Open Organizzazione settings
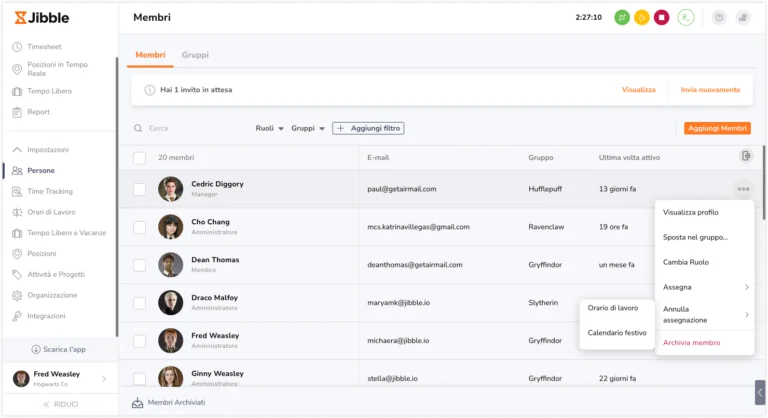This screenshot has width=768, height=418. point(44,295)
